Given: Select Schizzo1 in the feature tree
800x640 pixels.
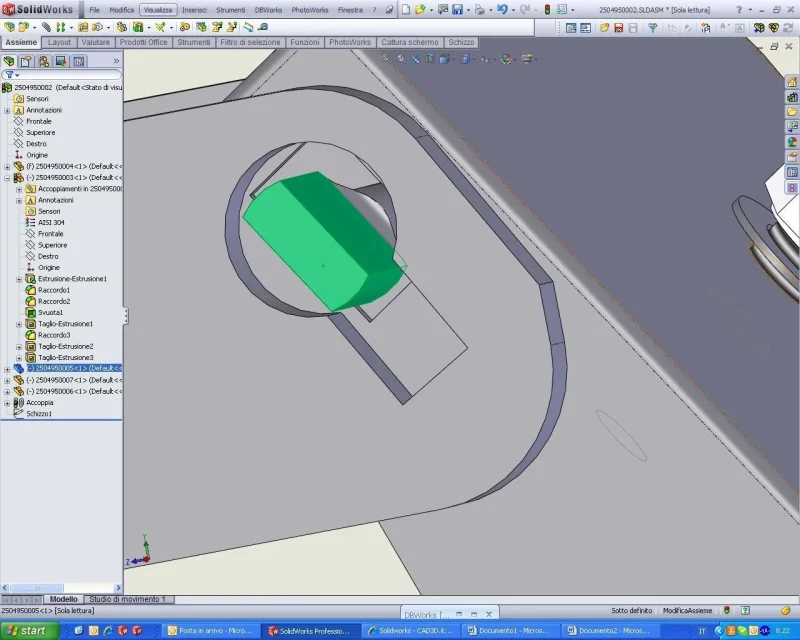Looking at the screenshot, I should tap(39, 414).
